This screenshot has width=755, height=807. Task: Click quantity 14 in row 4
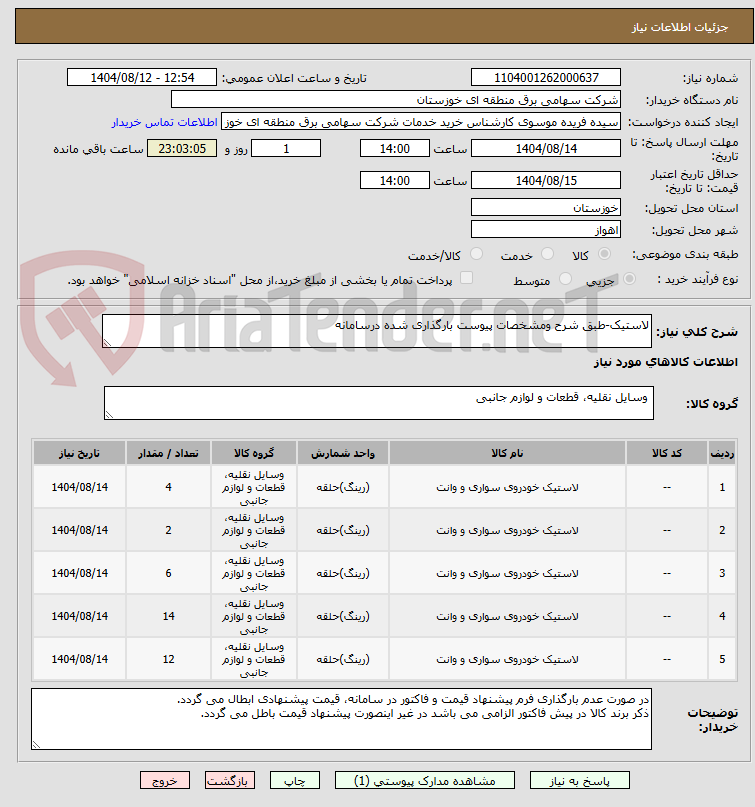coord(168,616)
